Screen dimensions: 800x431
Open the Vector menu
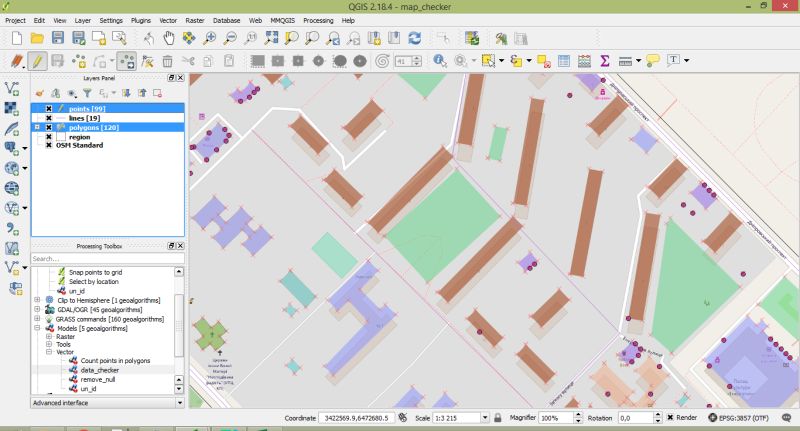[168, 20]
